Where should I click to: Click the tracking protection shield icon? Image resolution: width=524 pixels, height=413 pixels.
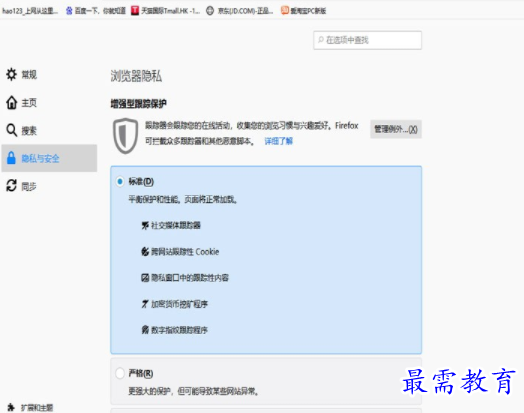tap(126, 136)
